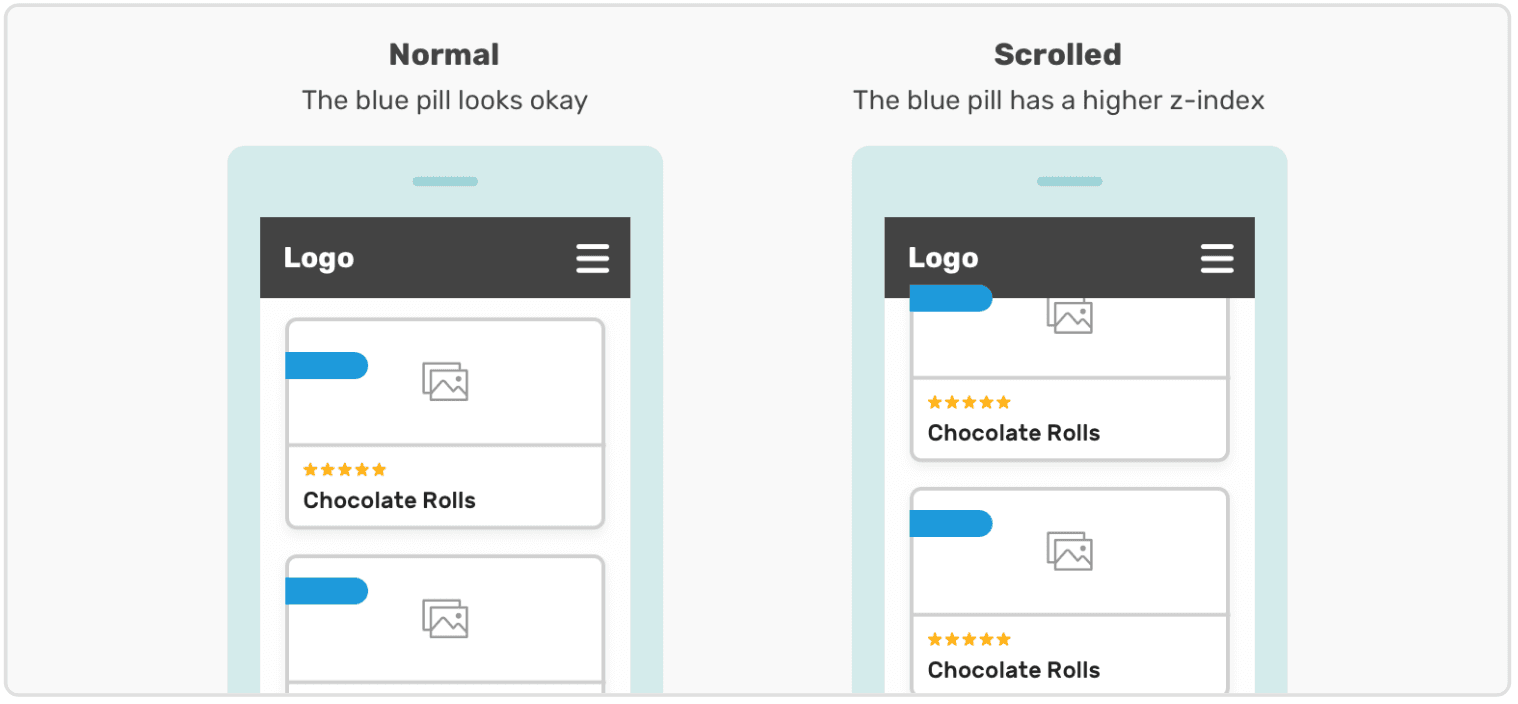This screenshot has width=1518, height=704.
Task: Click image placeholder in Normal phone's first card
Action: click(445, 382)
